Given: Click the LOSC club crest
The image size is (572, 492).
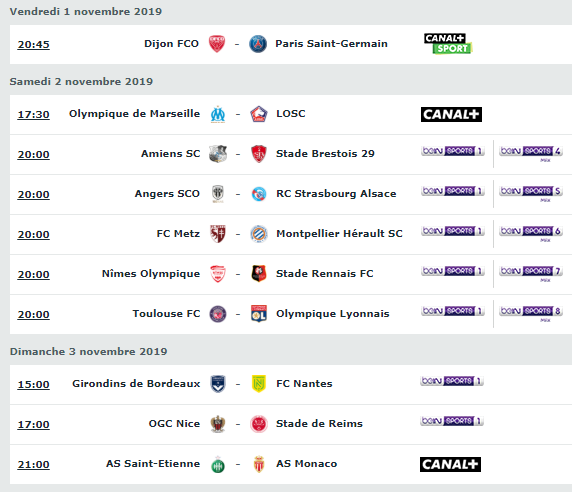Looking at the screenshot, I should (x=259, y=114).
